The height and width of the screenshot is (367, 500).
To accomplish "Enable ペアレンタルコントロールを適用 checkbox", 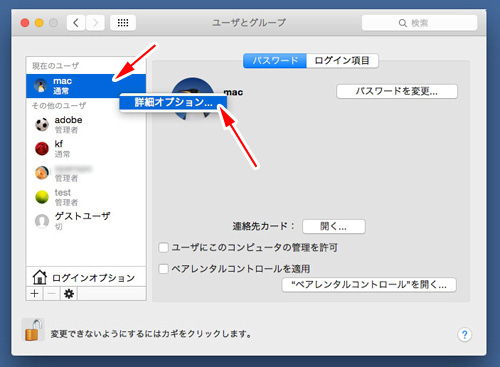I will click(x=163, y=269).
